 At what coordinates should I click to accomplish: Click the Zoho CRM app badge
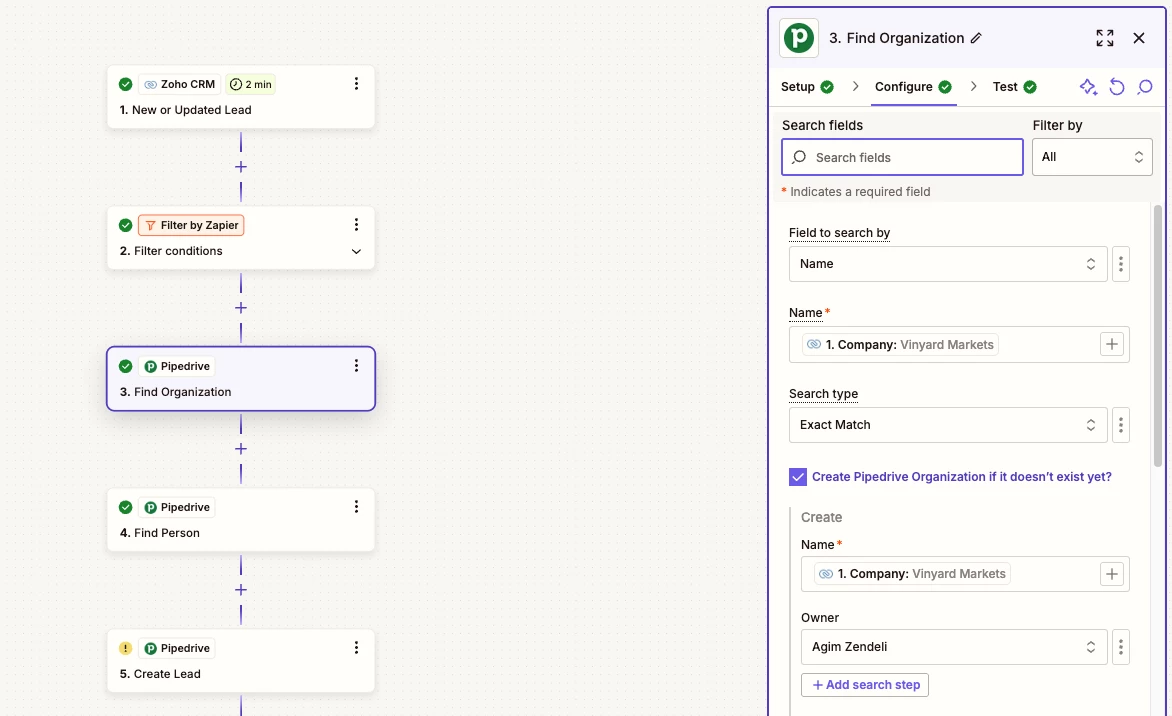coord(179,84)
